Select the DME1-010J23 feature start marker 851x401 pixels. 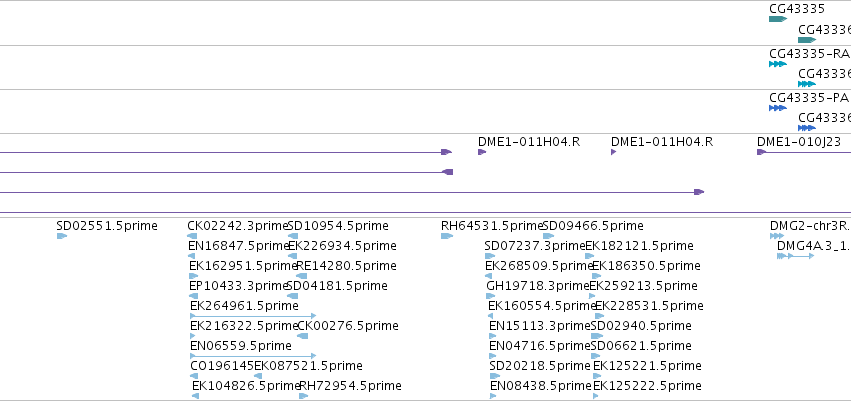tap(761, 152)
